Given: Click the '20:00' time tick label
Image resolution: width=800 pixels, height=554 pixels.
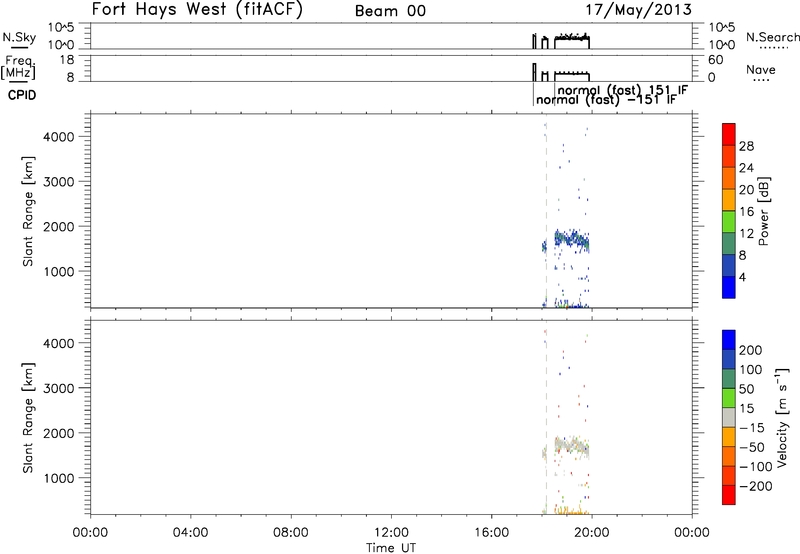Looking at the screenshot, I should point(591,533).
